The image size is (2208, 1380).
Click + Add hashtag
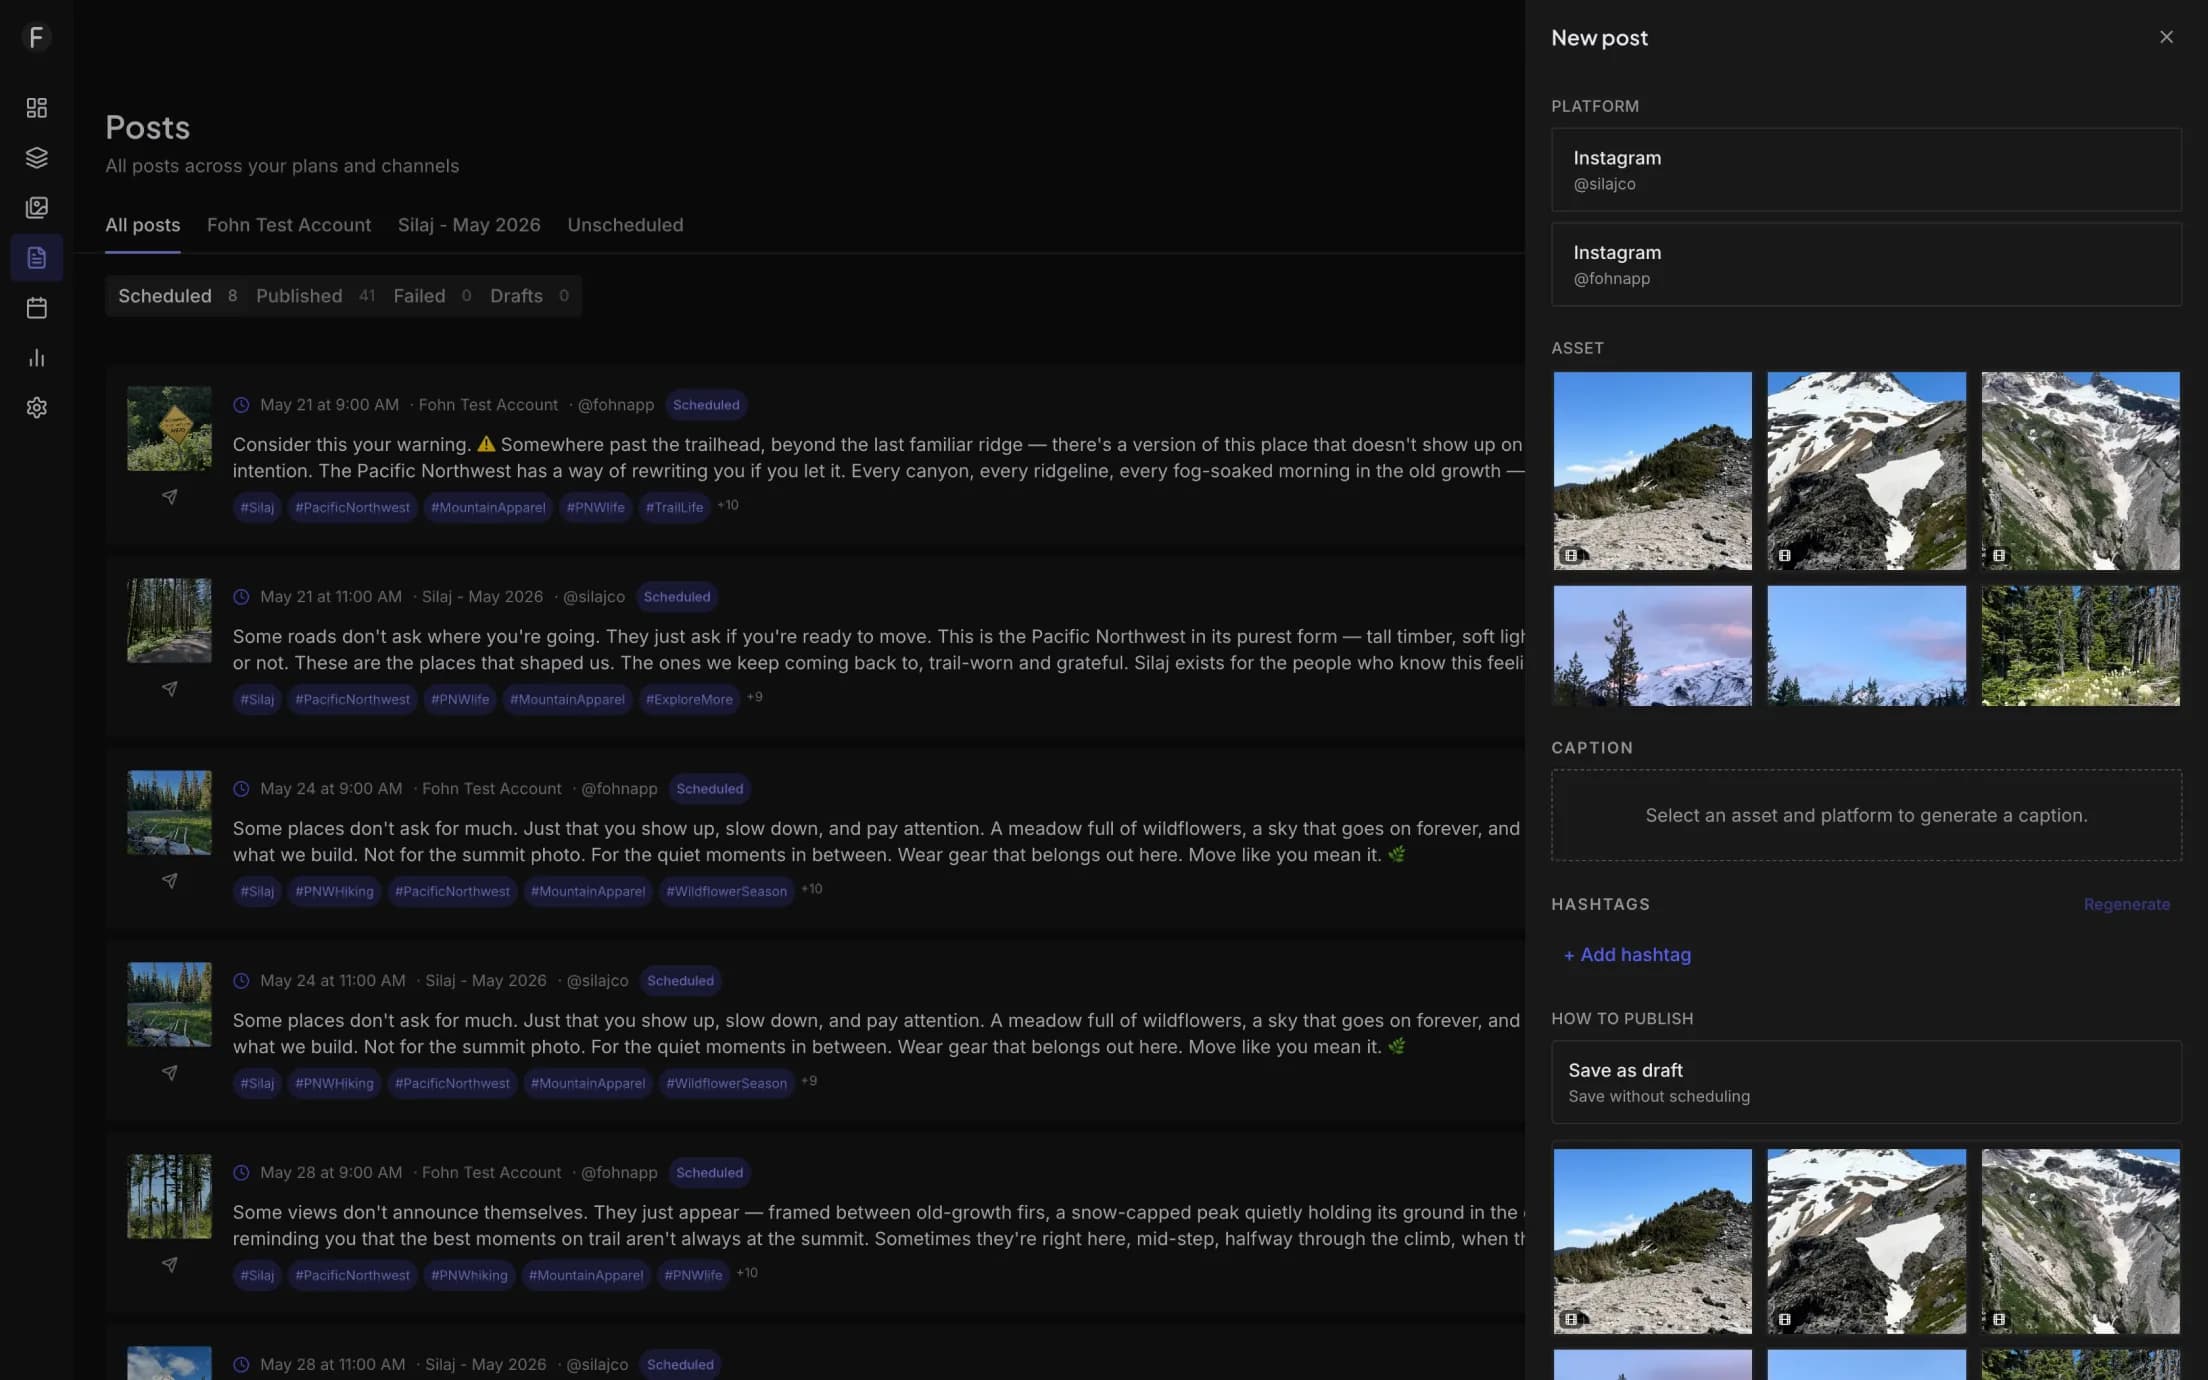pyautogui.click(x=1627, y=955)
